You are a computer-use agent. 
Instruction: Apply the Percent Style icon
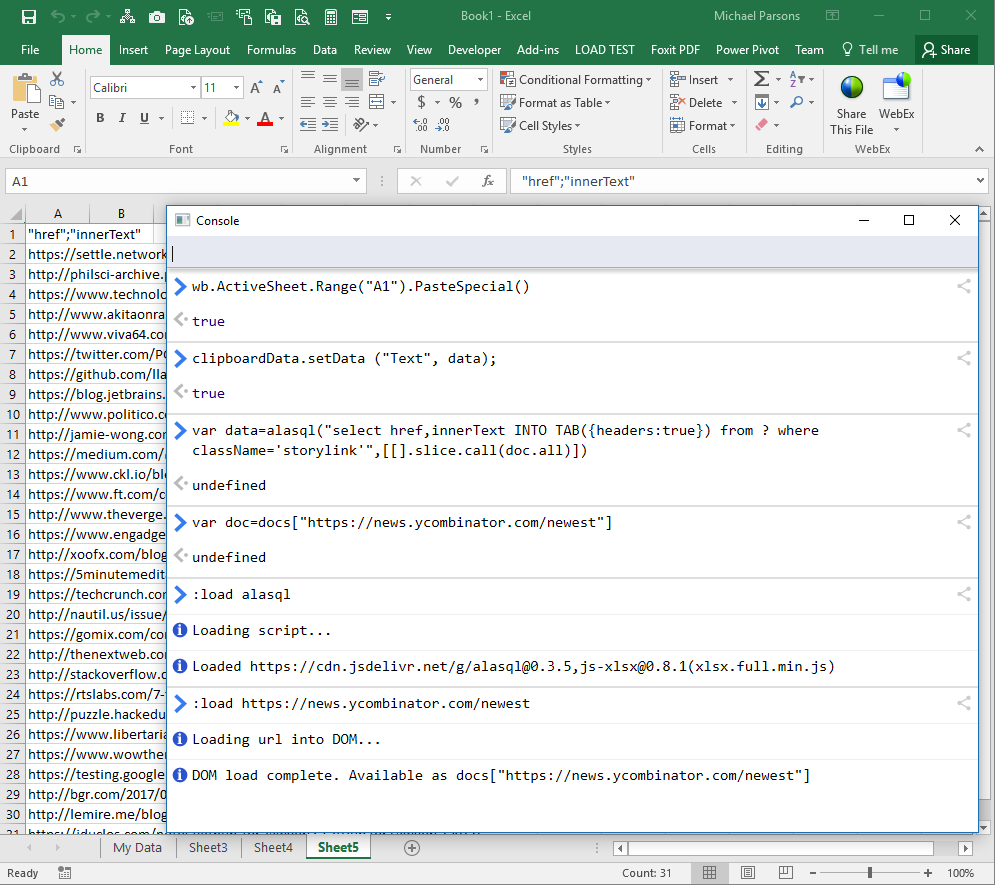(x=454, y=102)
